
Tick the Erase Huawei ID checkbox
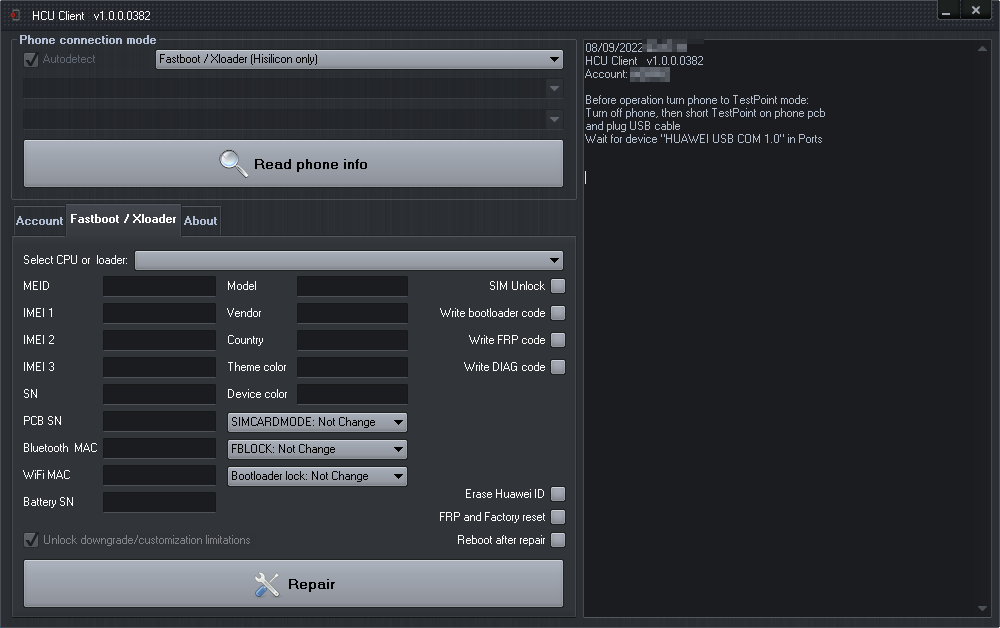click(x=558, y=494)
